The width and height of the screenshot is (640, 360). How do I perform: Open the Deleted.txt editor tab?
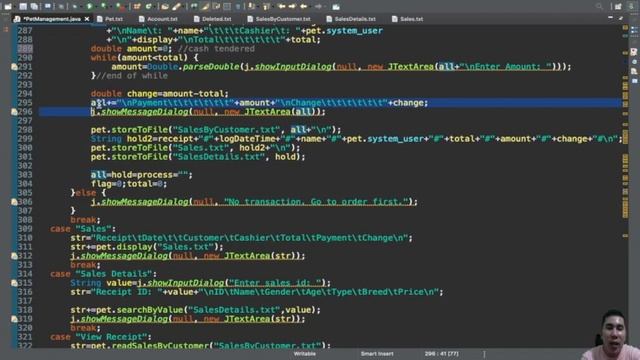(213, 19)
